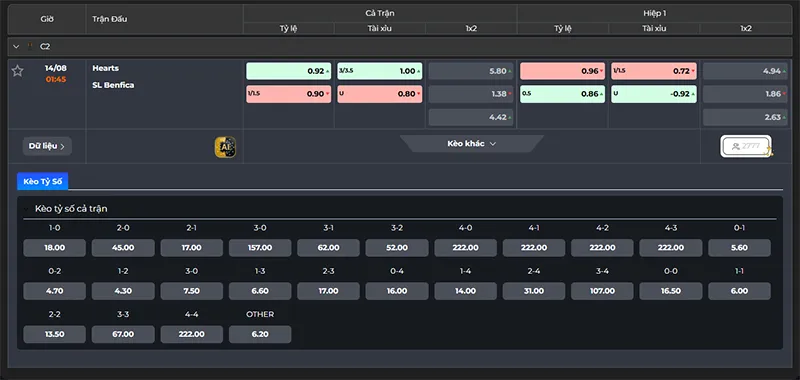Select the 17.00 odds under 2-3

[329, 291]
